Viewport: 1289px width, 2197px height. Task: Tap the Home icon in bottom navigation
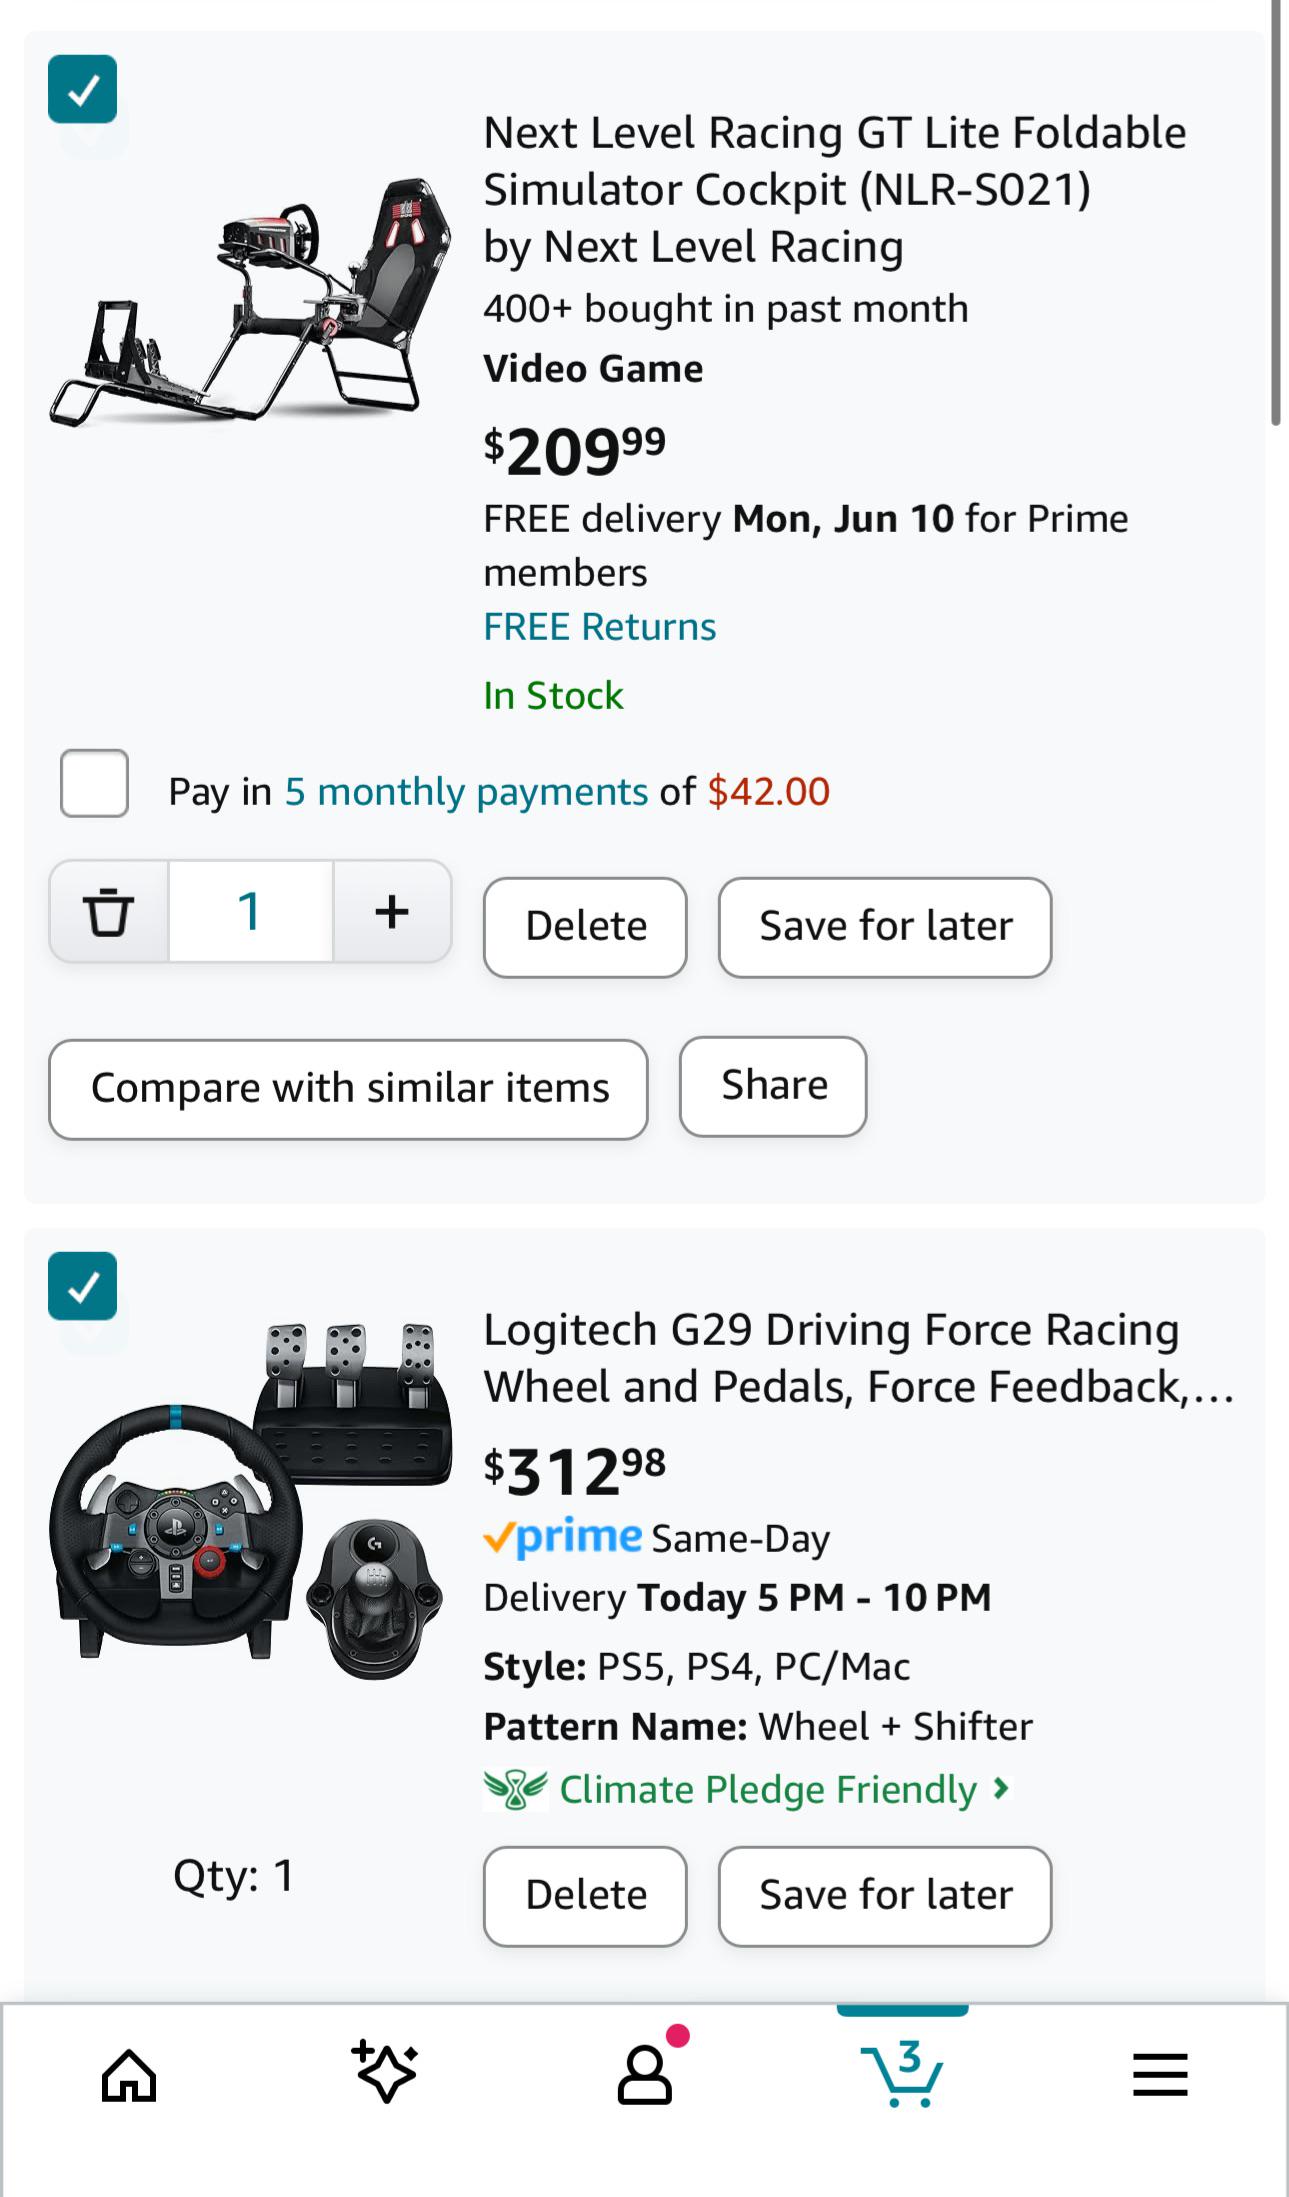[129, 2075]
